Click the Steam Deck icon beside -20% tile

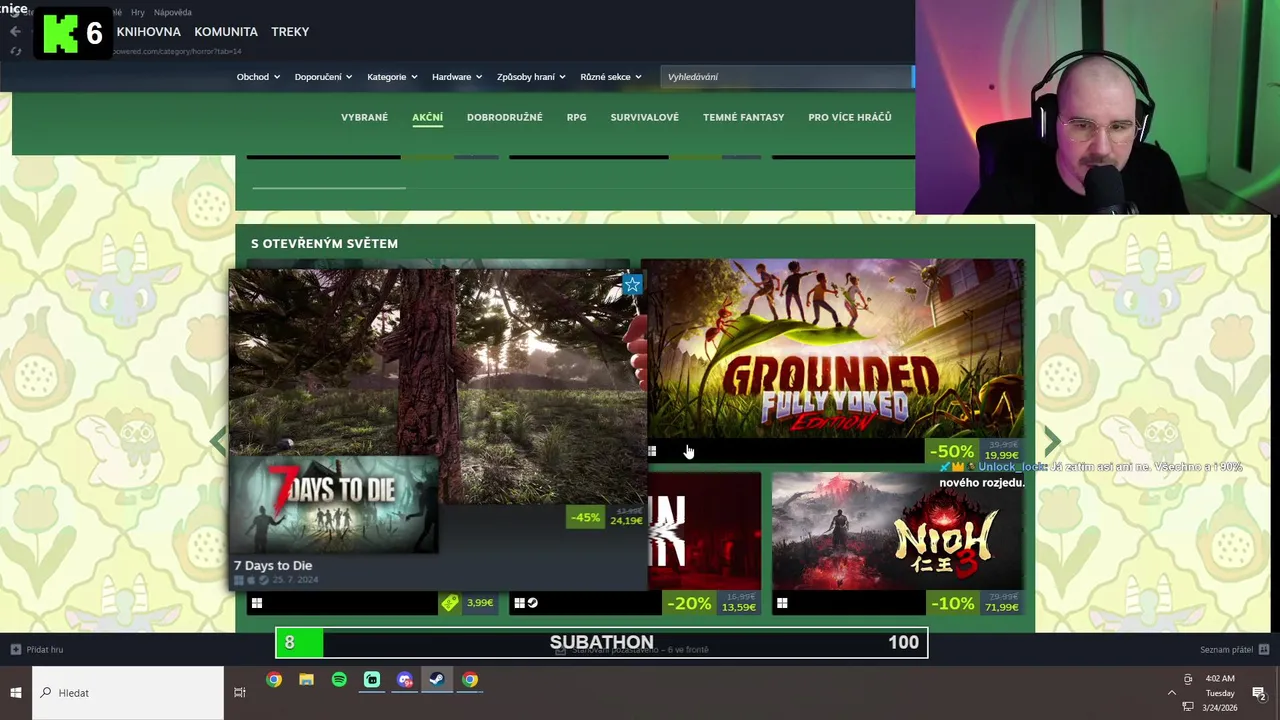click(532, 603)
